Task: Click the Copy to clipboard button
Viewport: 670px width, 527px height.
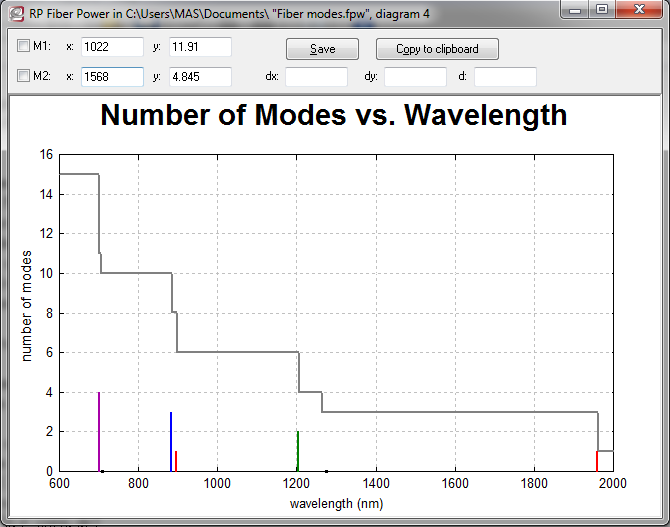Action: pos(437,49)
